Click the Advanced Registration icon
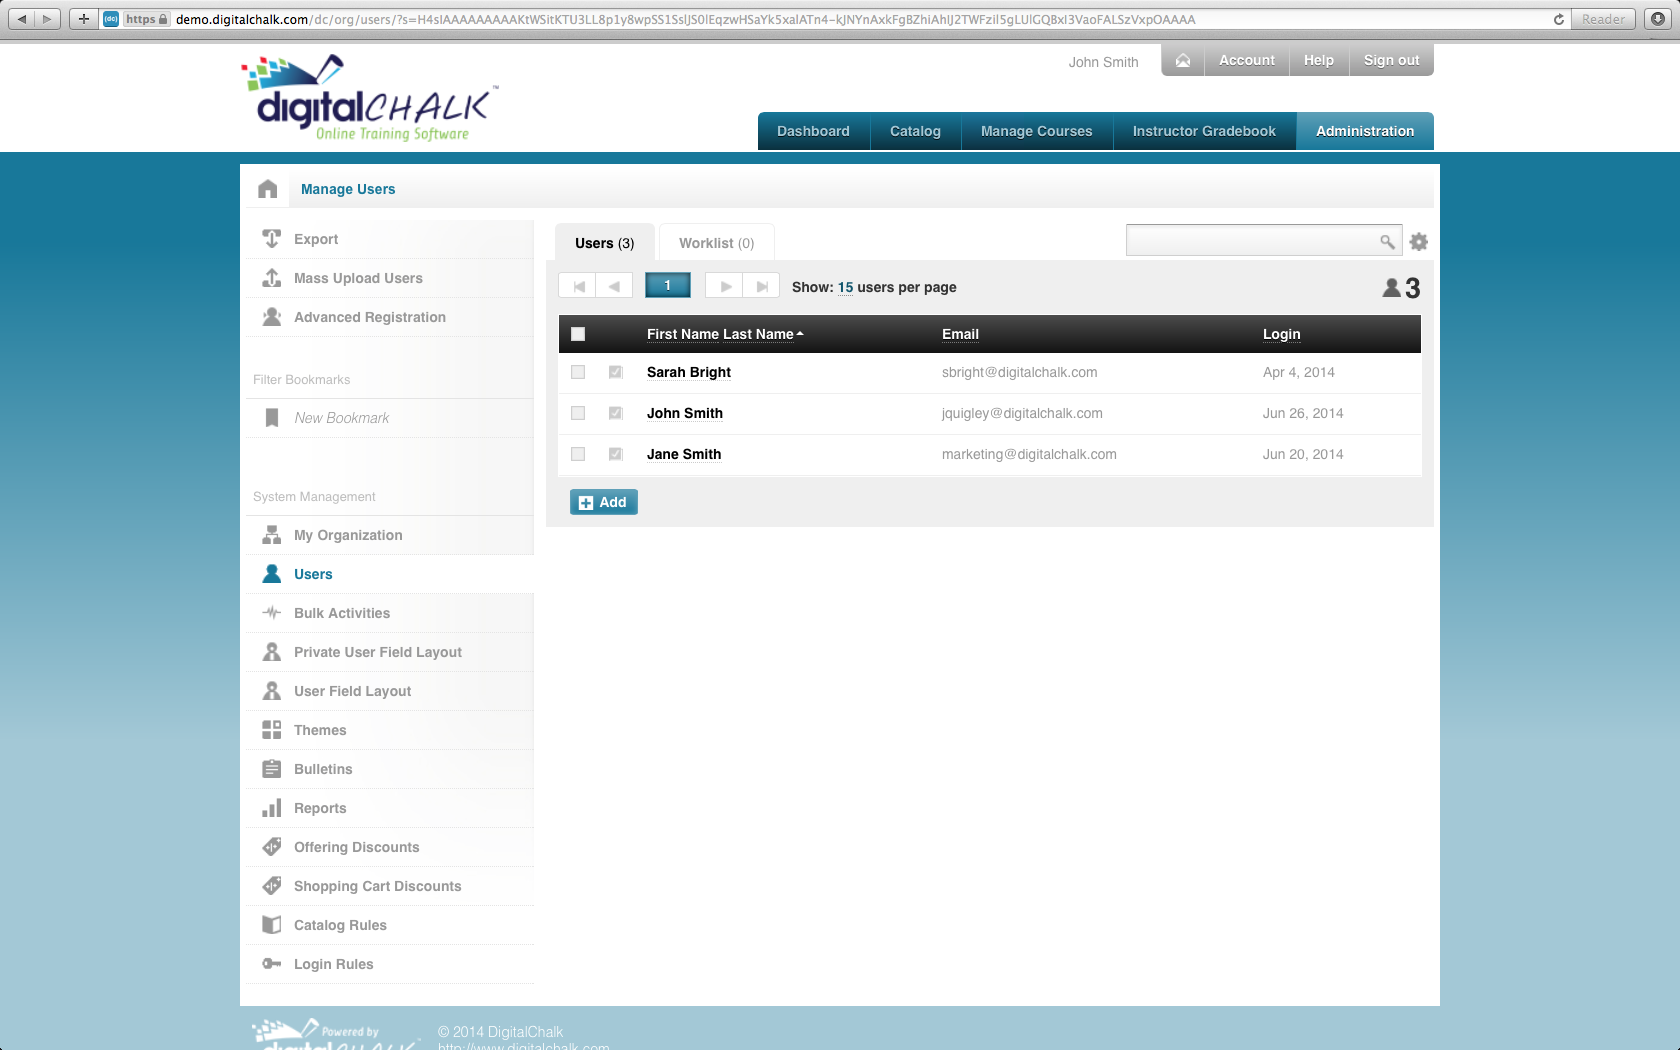The width and height of the screenshot is (1680, 1050). click(x=270, y=317)
